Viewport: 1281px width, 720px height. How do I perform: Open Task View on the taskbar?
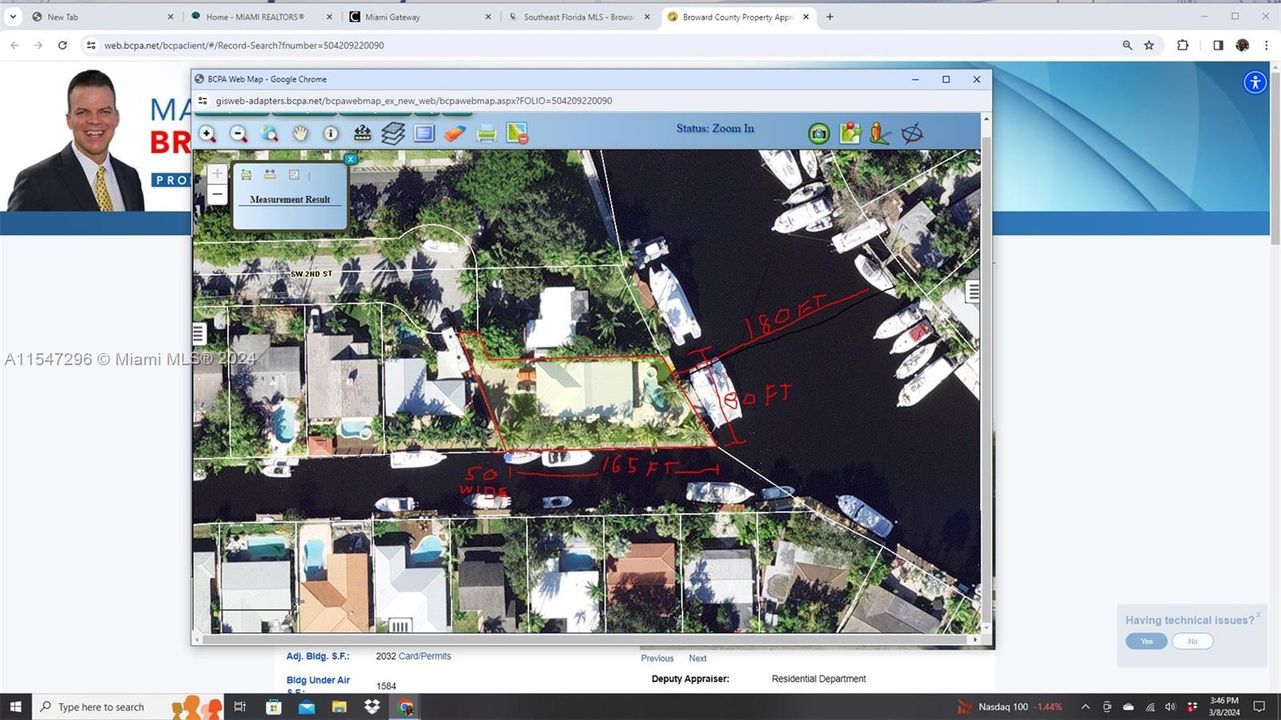[240, 707]
